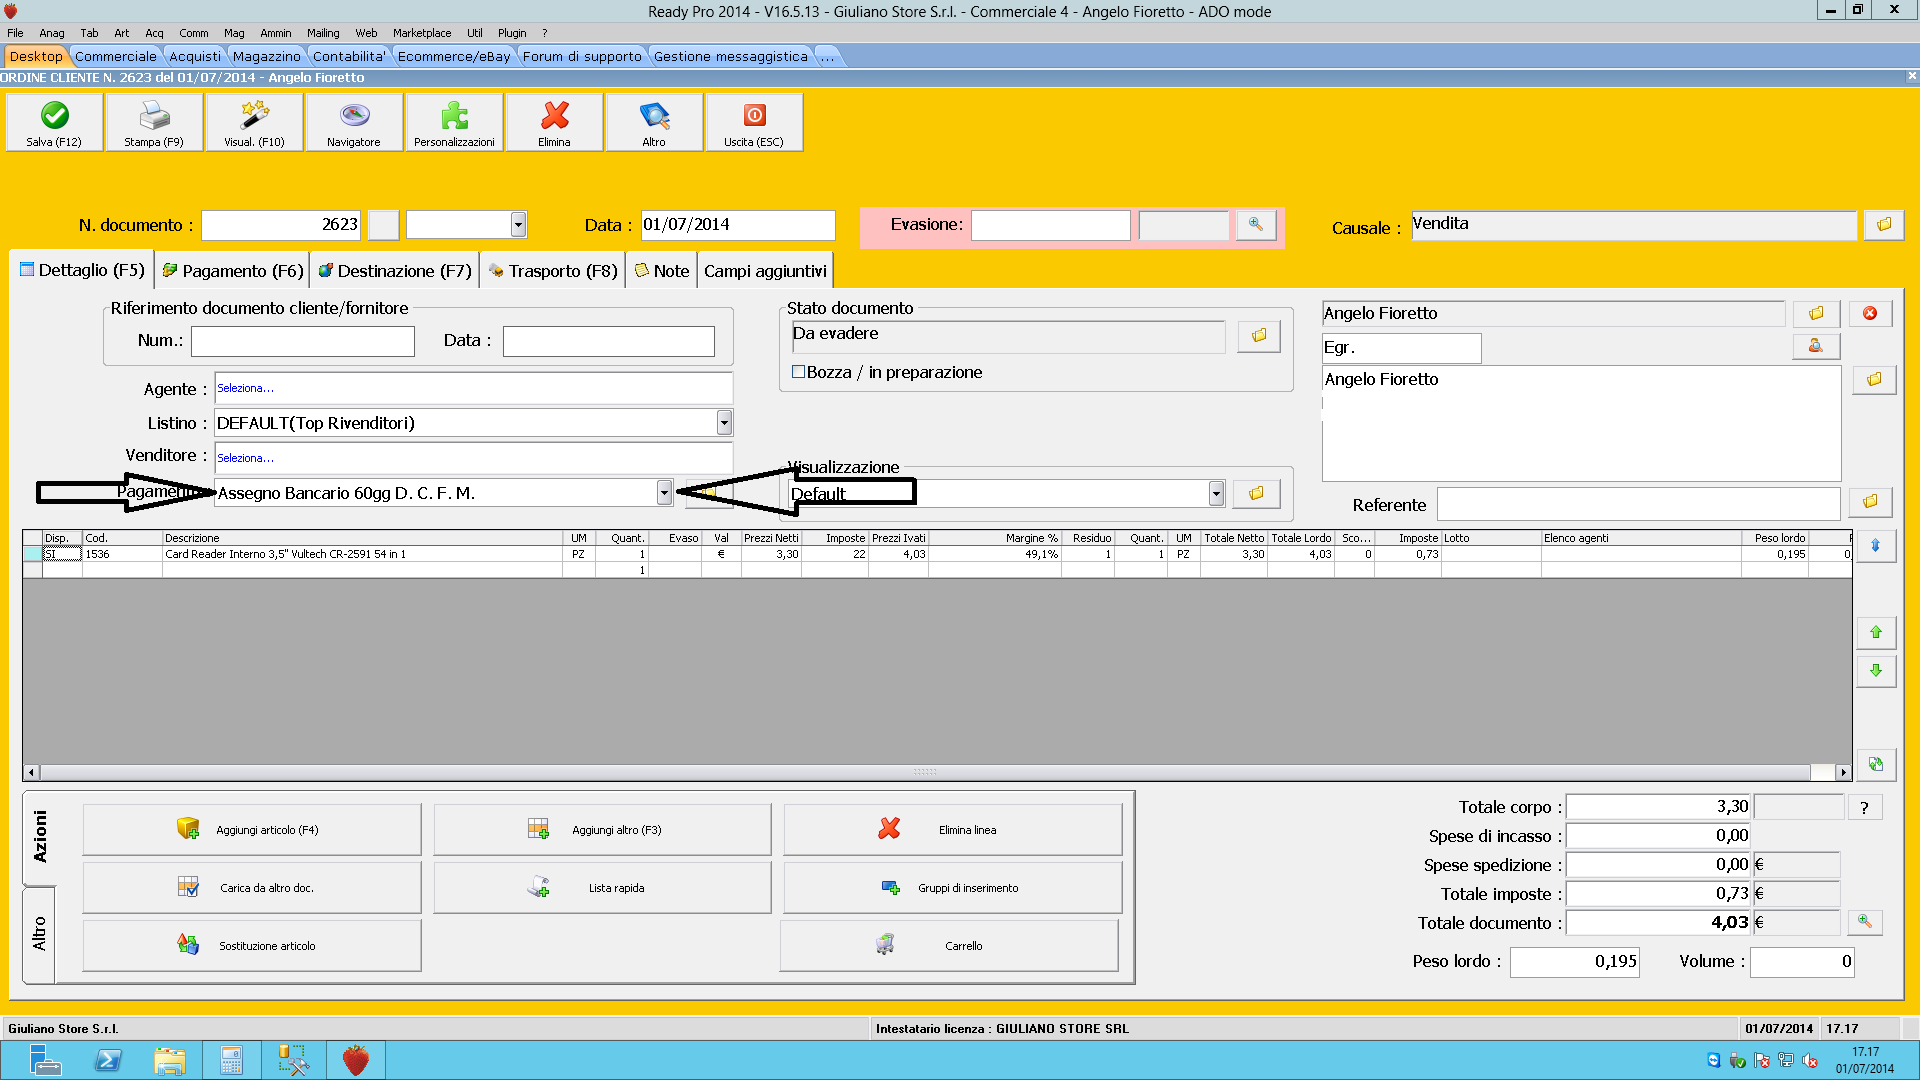This screenshot has width=1920, height=1080.
Task: Open customer folder next to Angelo Fioretto name
Action: [1816, 314]
